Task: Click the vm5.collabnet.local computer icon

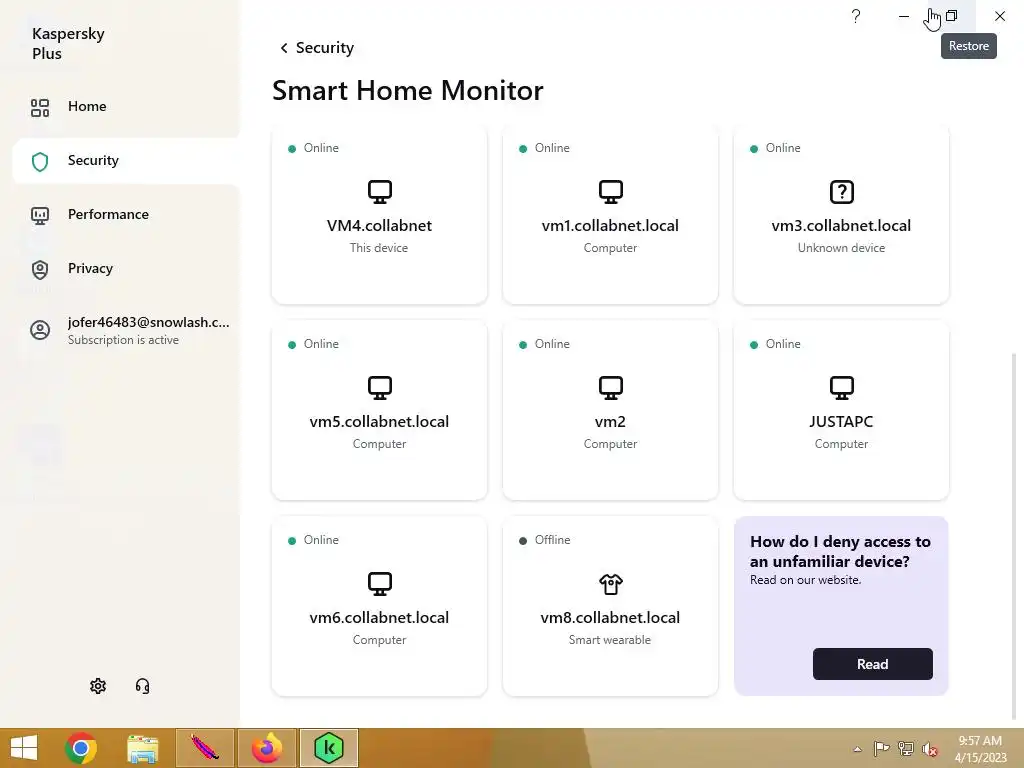Action: pos(379,388)
